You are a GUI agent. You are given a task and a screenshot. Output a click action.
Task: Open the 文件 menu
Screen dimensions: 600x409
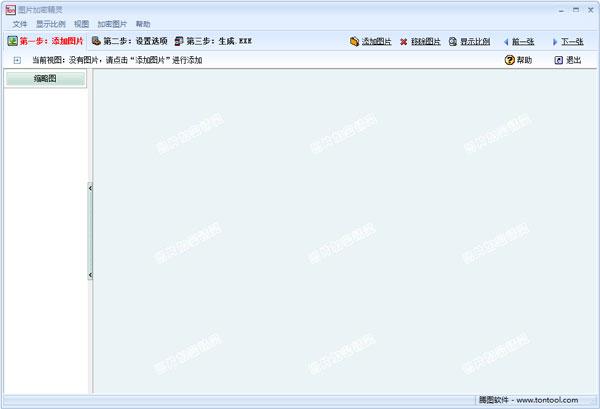coord(20,24)
